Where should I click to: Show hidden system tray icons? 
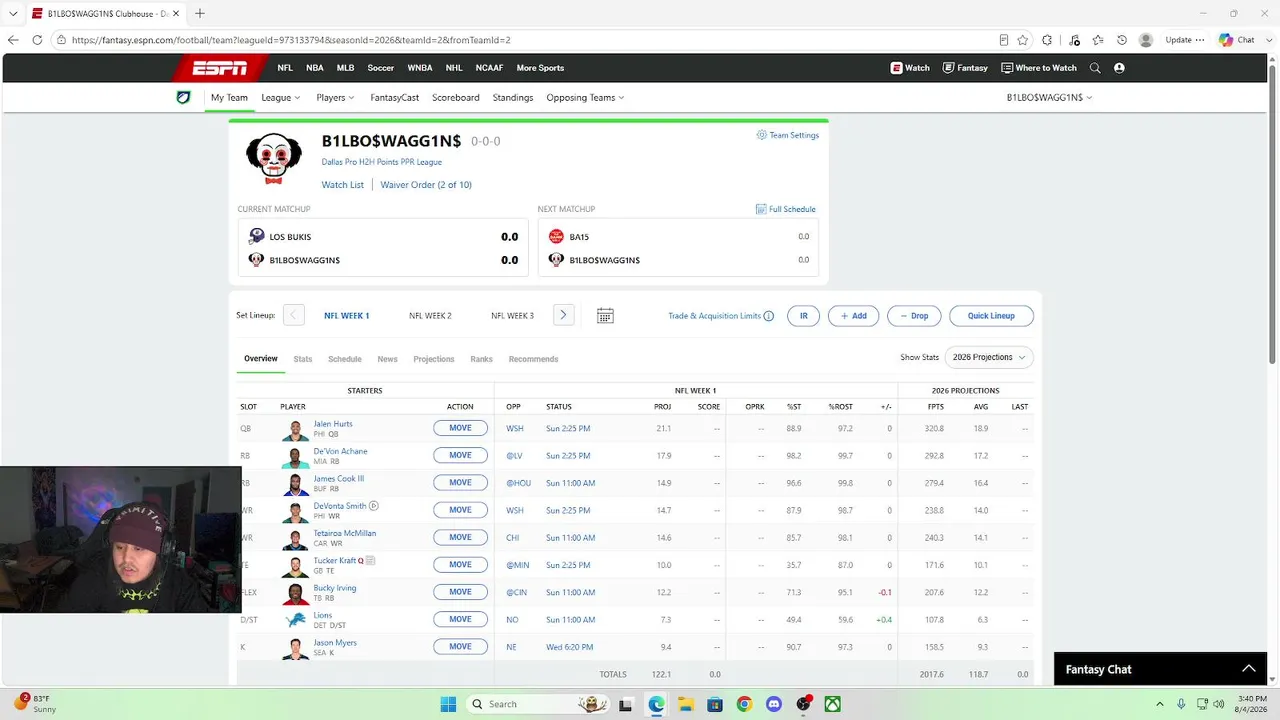point(1160,704)
